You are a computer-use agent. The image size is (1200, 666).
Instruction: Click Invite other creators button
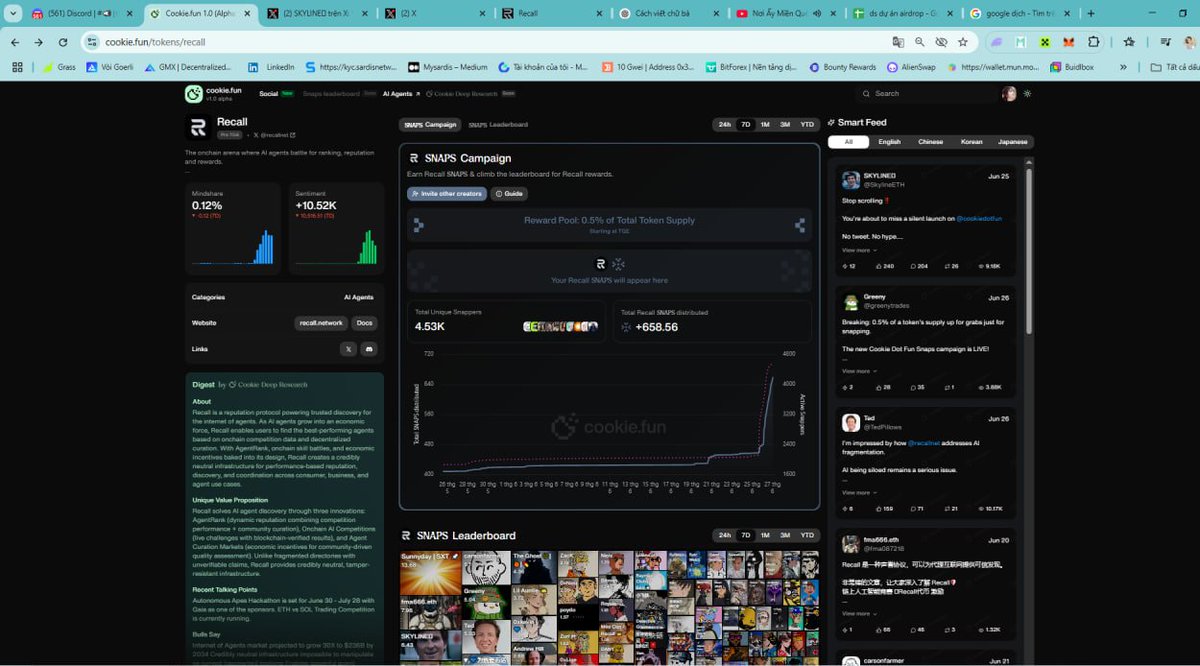pyautogui.click(x=447, y=193)
